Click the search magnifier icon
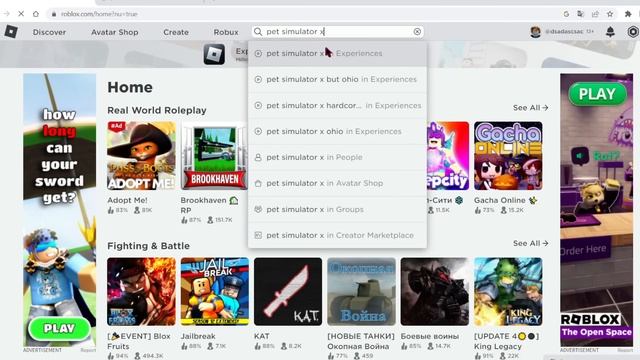 pos(258,31)
